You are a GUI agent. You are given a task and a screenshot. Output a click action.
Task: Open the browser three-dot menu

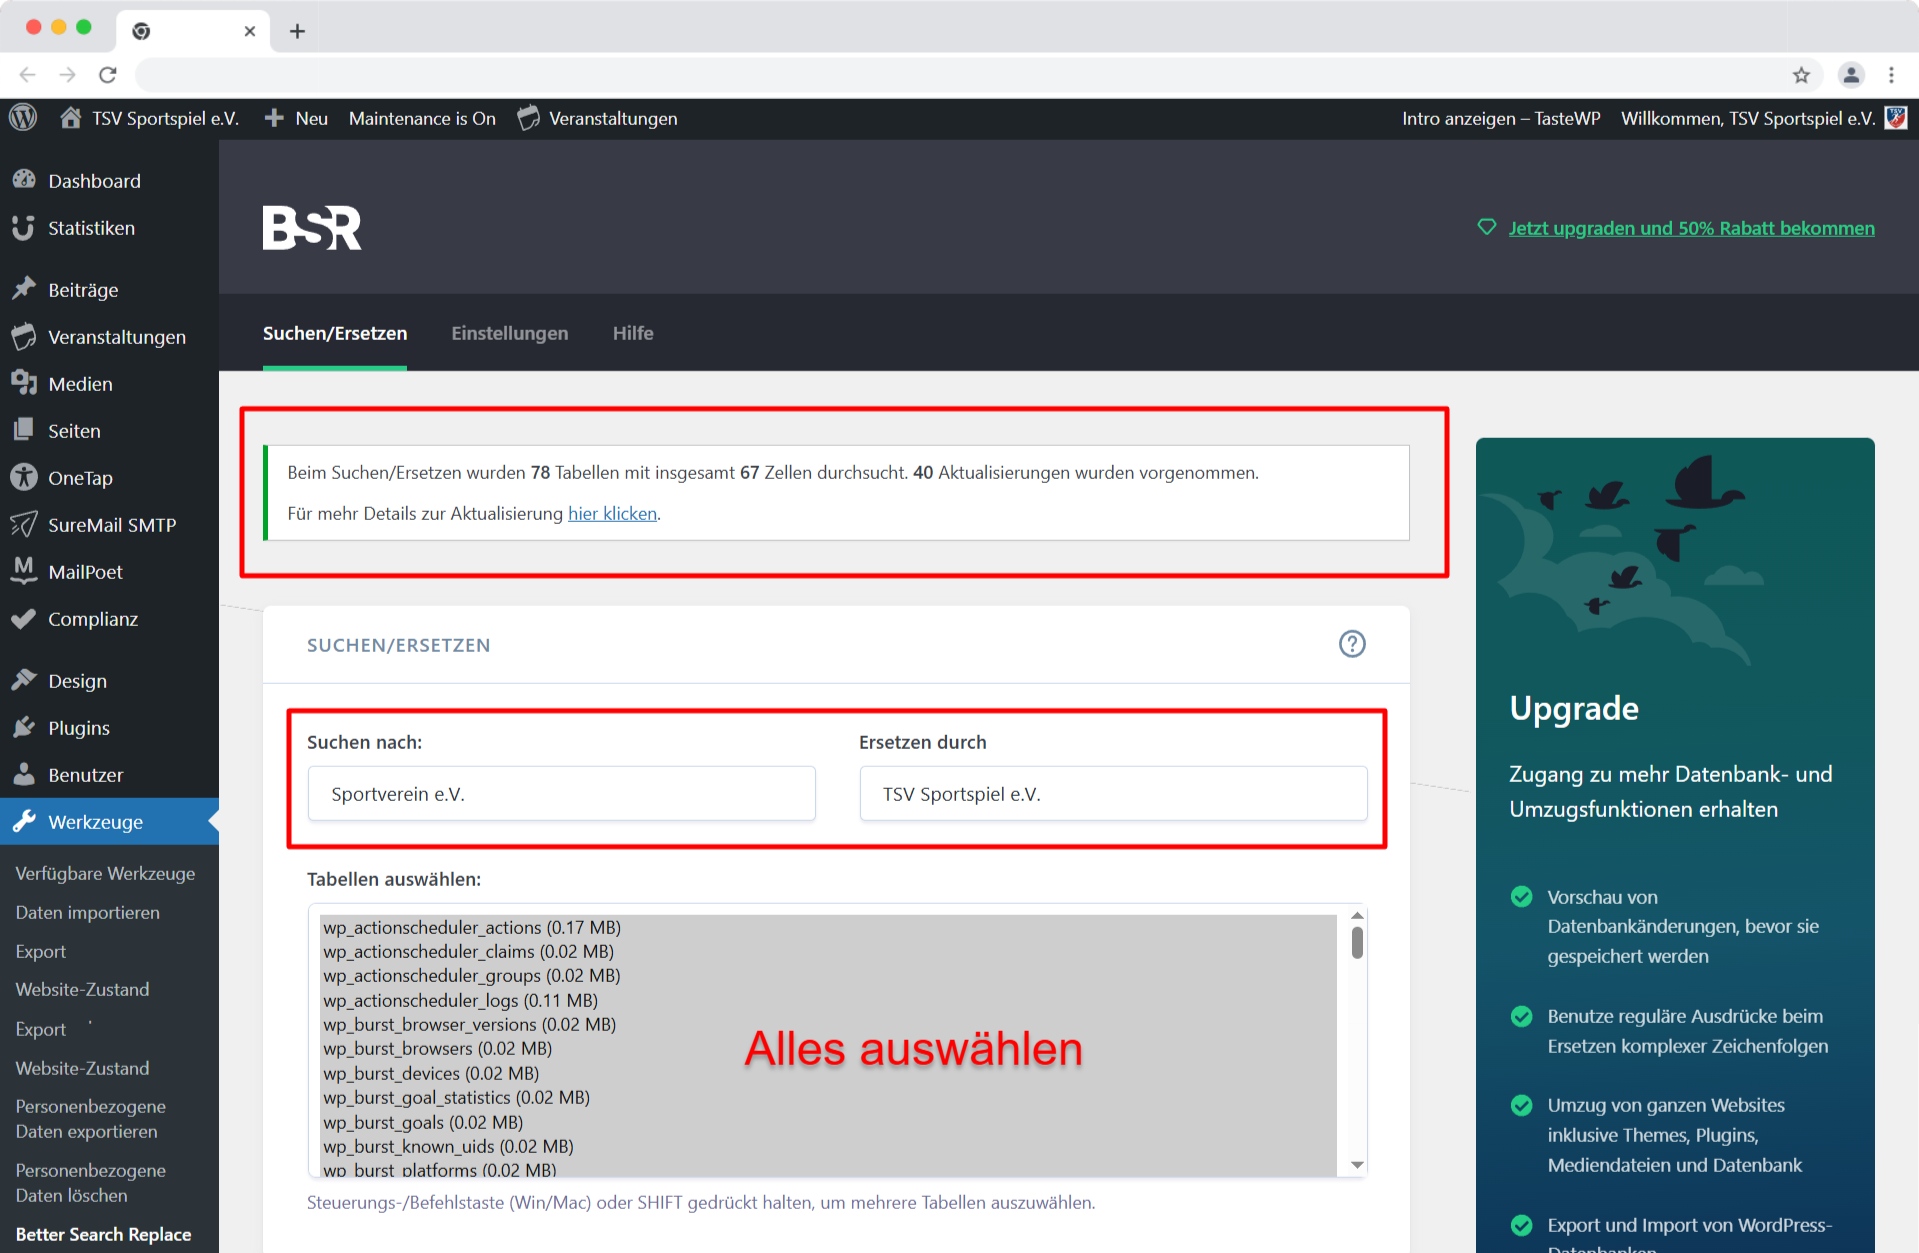[x=1891, y=75]
